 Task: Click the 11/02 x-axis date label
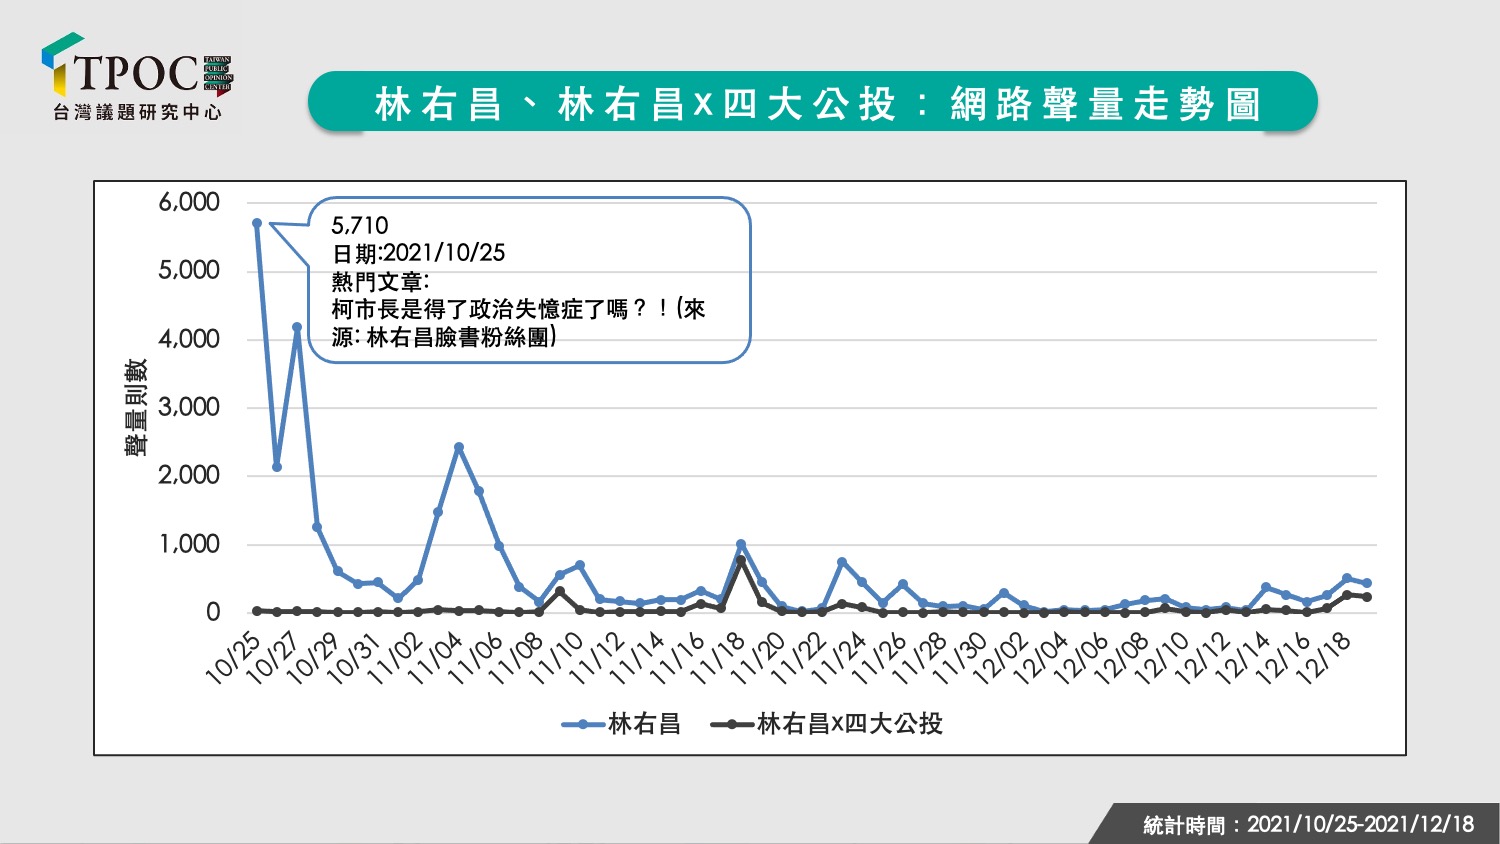[396, 657]
